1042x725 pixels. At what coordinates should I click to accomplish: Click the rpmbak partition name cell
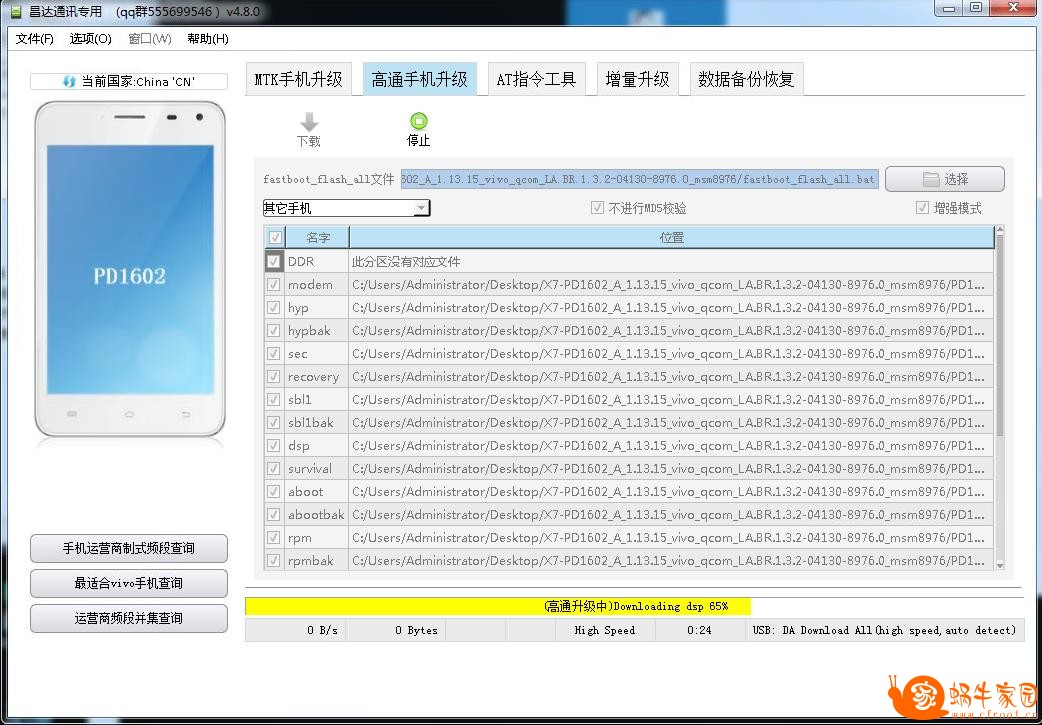(316, 561)
